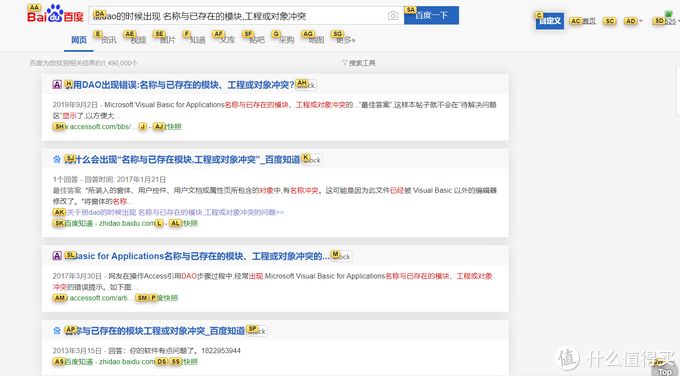Switch to the 视频 tab
This screenshot has height=376, width=680.
[x=138, y=40]
